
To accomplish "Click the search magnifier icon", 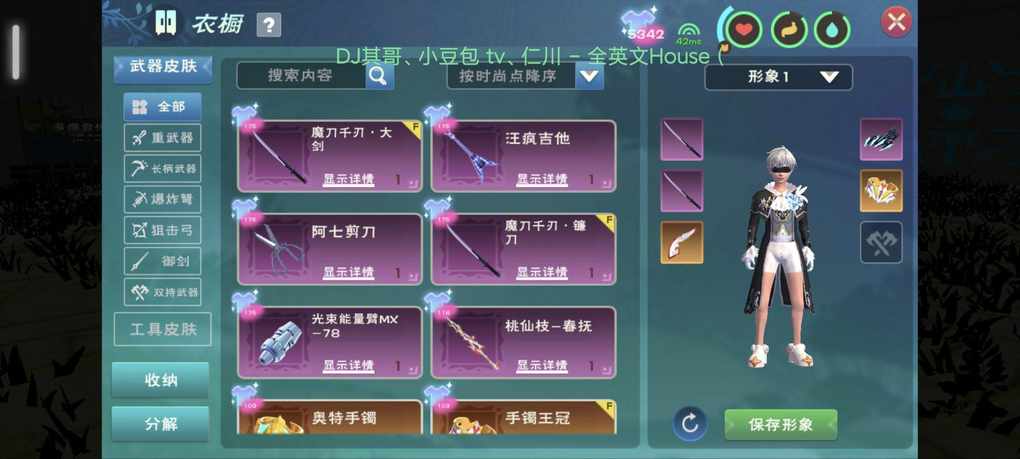I will (x=379, y=76).
